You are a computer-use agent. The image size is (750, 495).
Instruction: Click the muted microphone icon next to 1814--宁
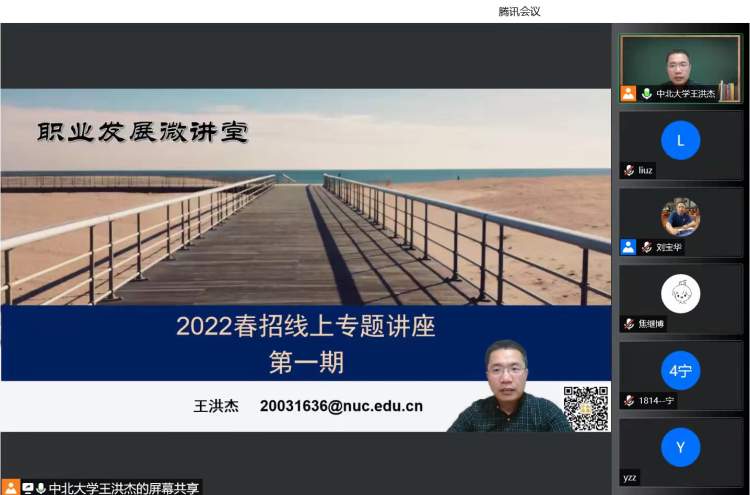629,400
